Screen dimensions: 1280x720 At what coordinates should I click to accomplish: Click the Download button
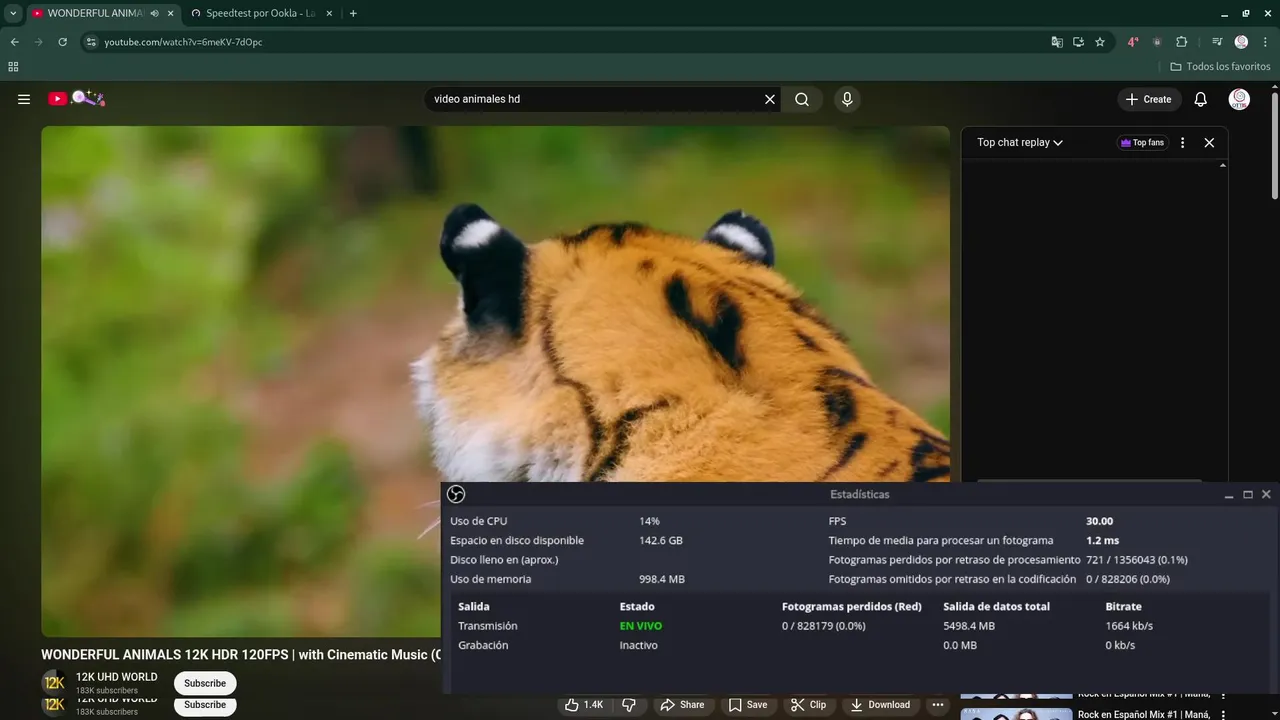pos(880,705)
